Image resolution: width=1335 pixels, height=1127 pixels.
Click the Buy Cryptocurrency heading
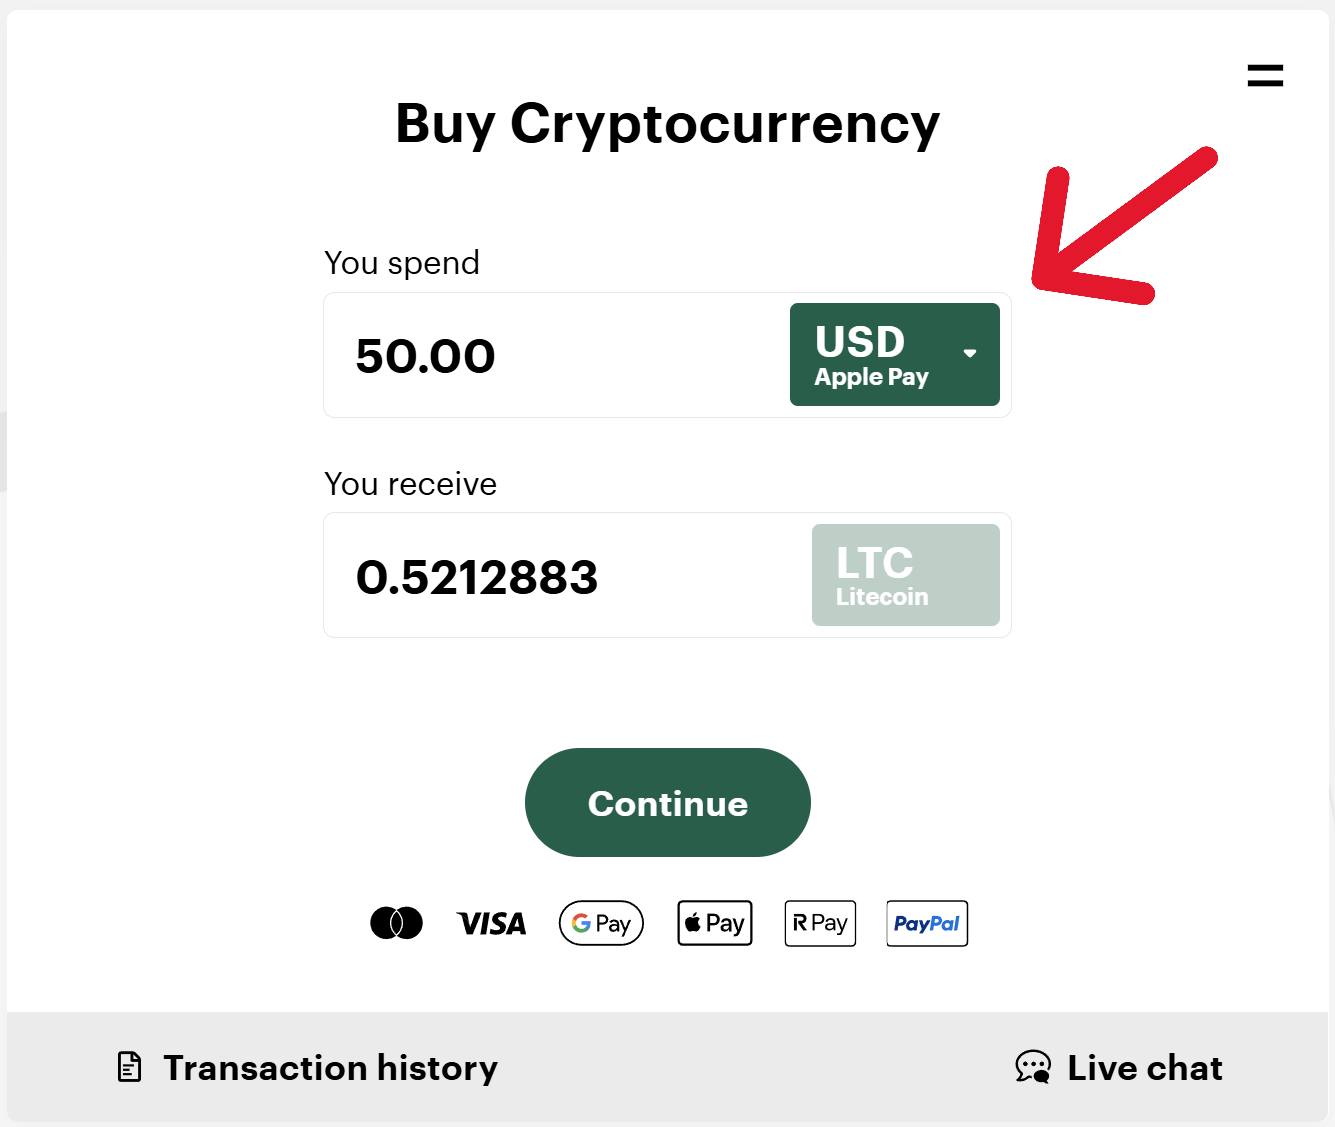pyautogui.click(x=667, y=124)
